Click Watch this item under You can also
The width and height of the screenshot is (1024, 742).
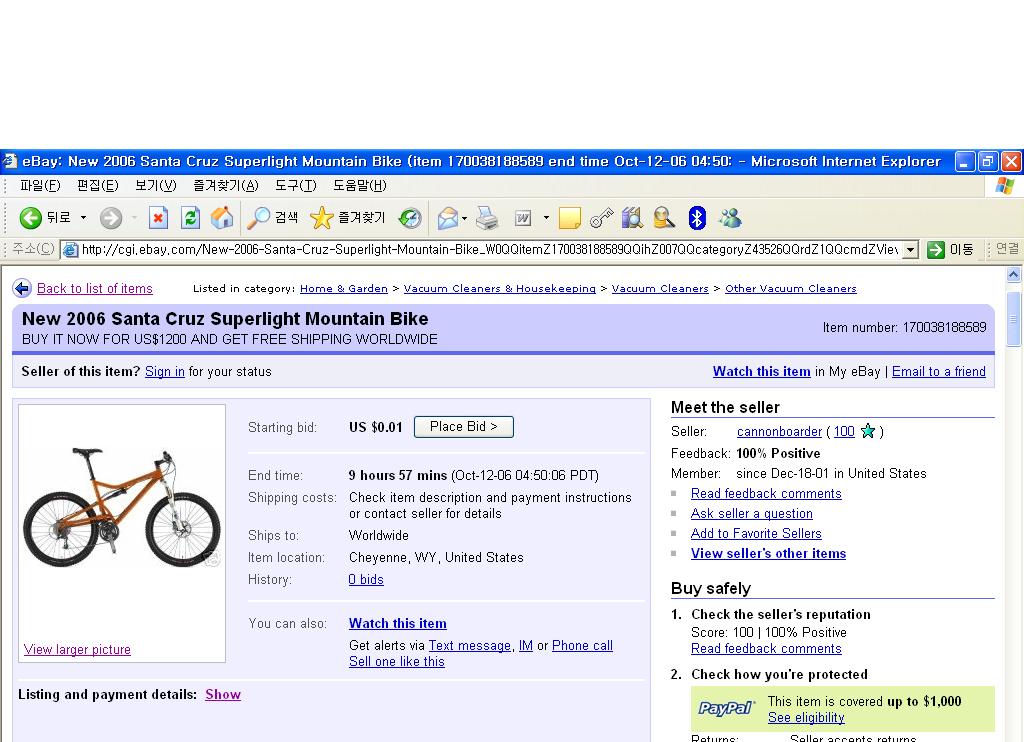(398, 624)
